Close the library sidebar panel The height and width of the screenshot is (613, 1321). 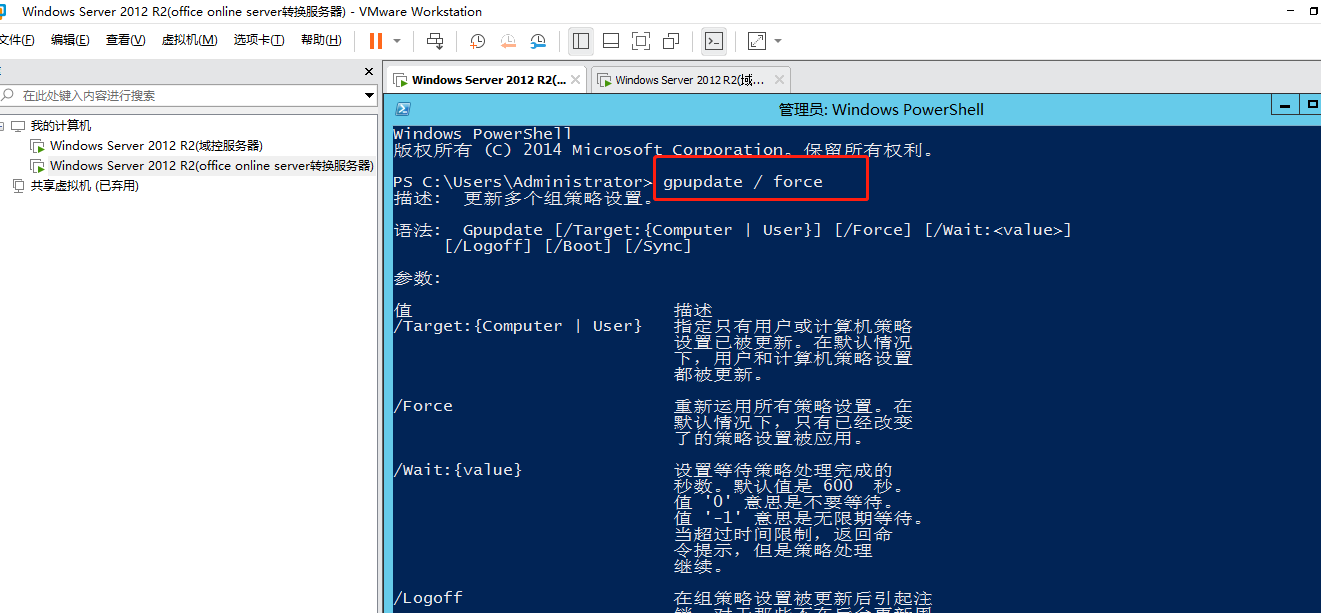(368, 72)
